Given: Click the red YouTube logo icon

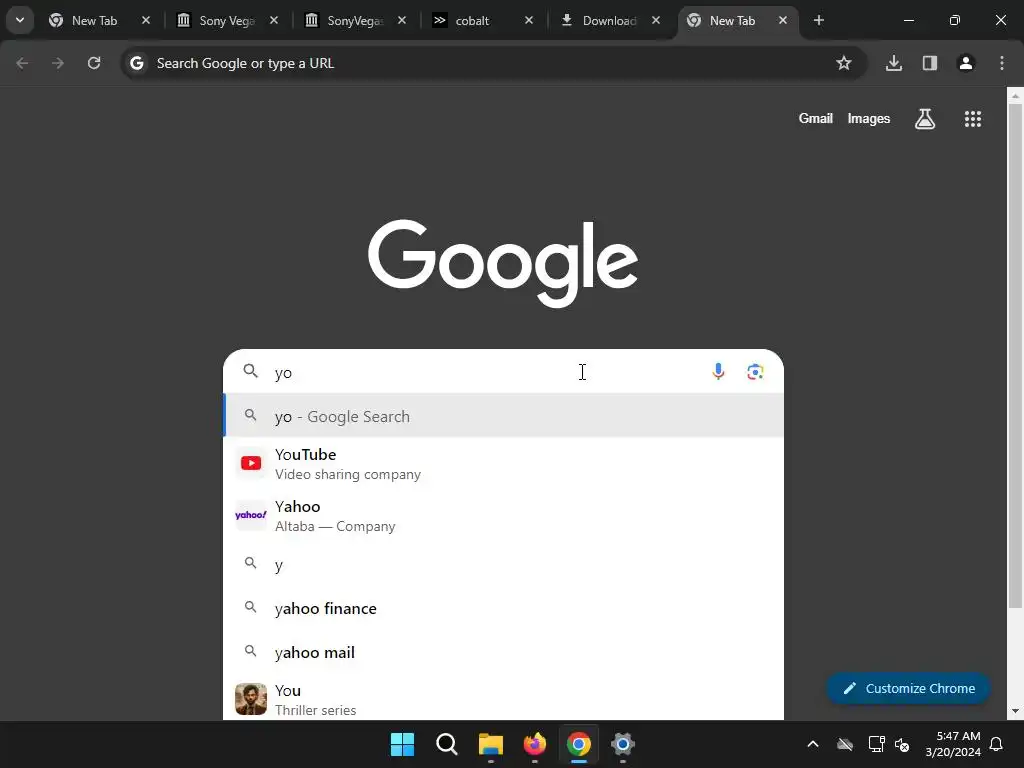Looking at the screenshot, I should click(251, 463).
